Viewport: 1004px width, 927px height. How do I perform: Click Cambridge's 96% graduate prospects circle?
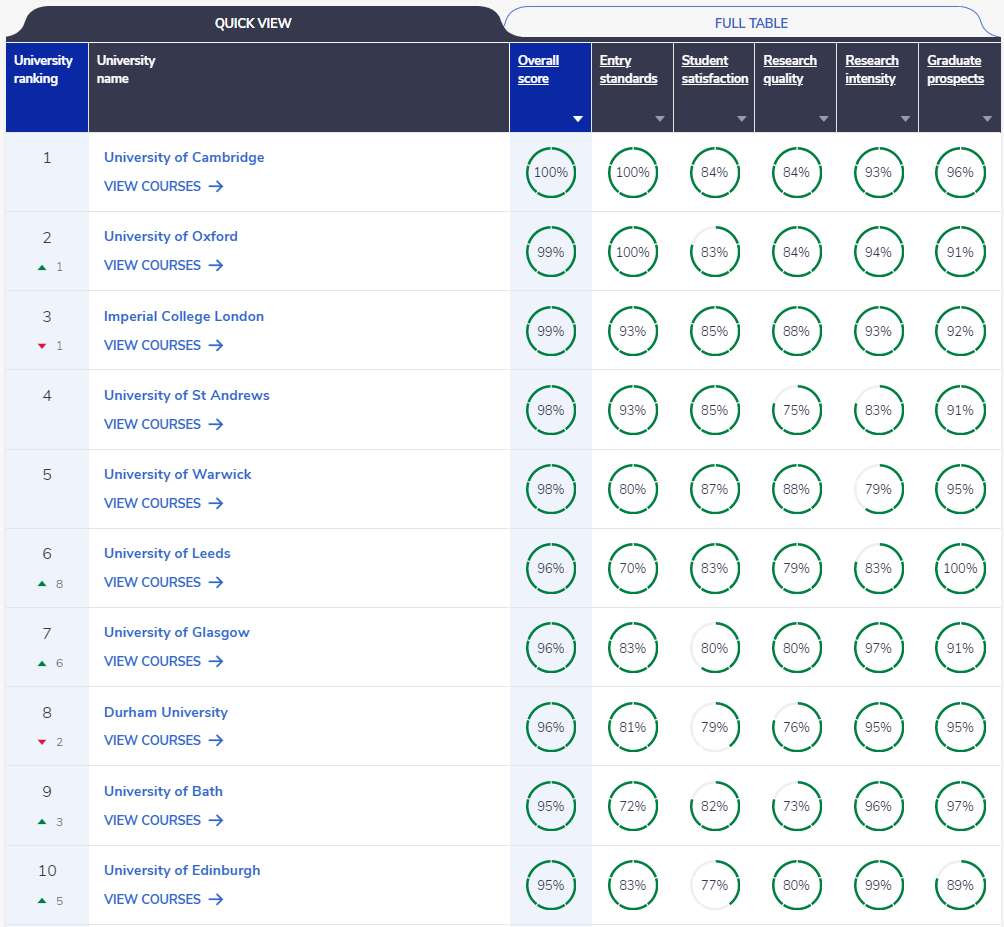coord(960,172)
